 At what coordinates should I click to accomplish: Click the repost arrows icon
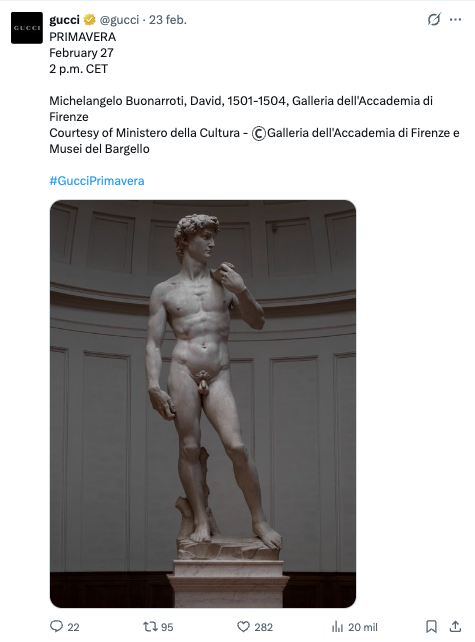point(150,626)
